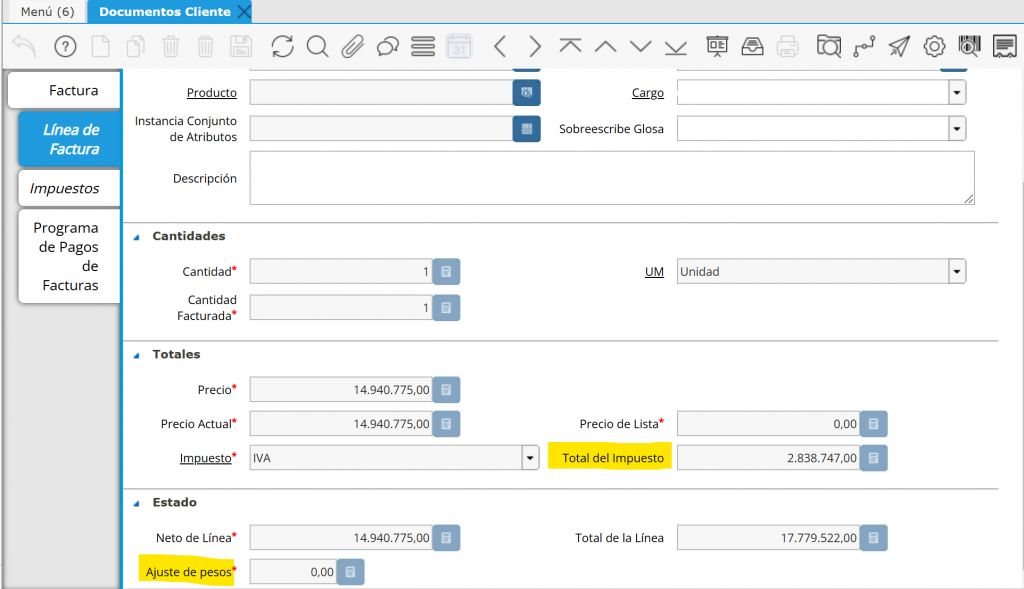Go to previous record with left chevron

click(500, 46)
